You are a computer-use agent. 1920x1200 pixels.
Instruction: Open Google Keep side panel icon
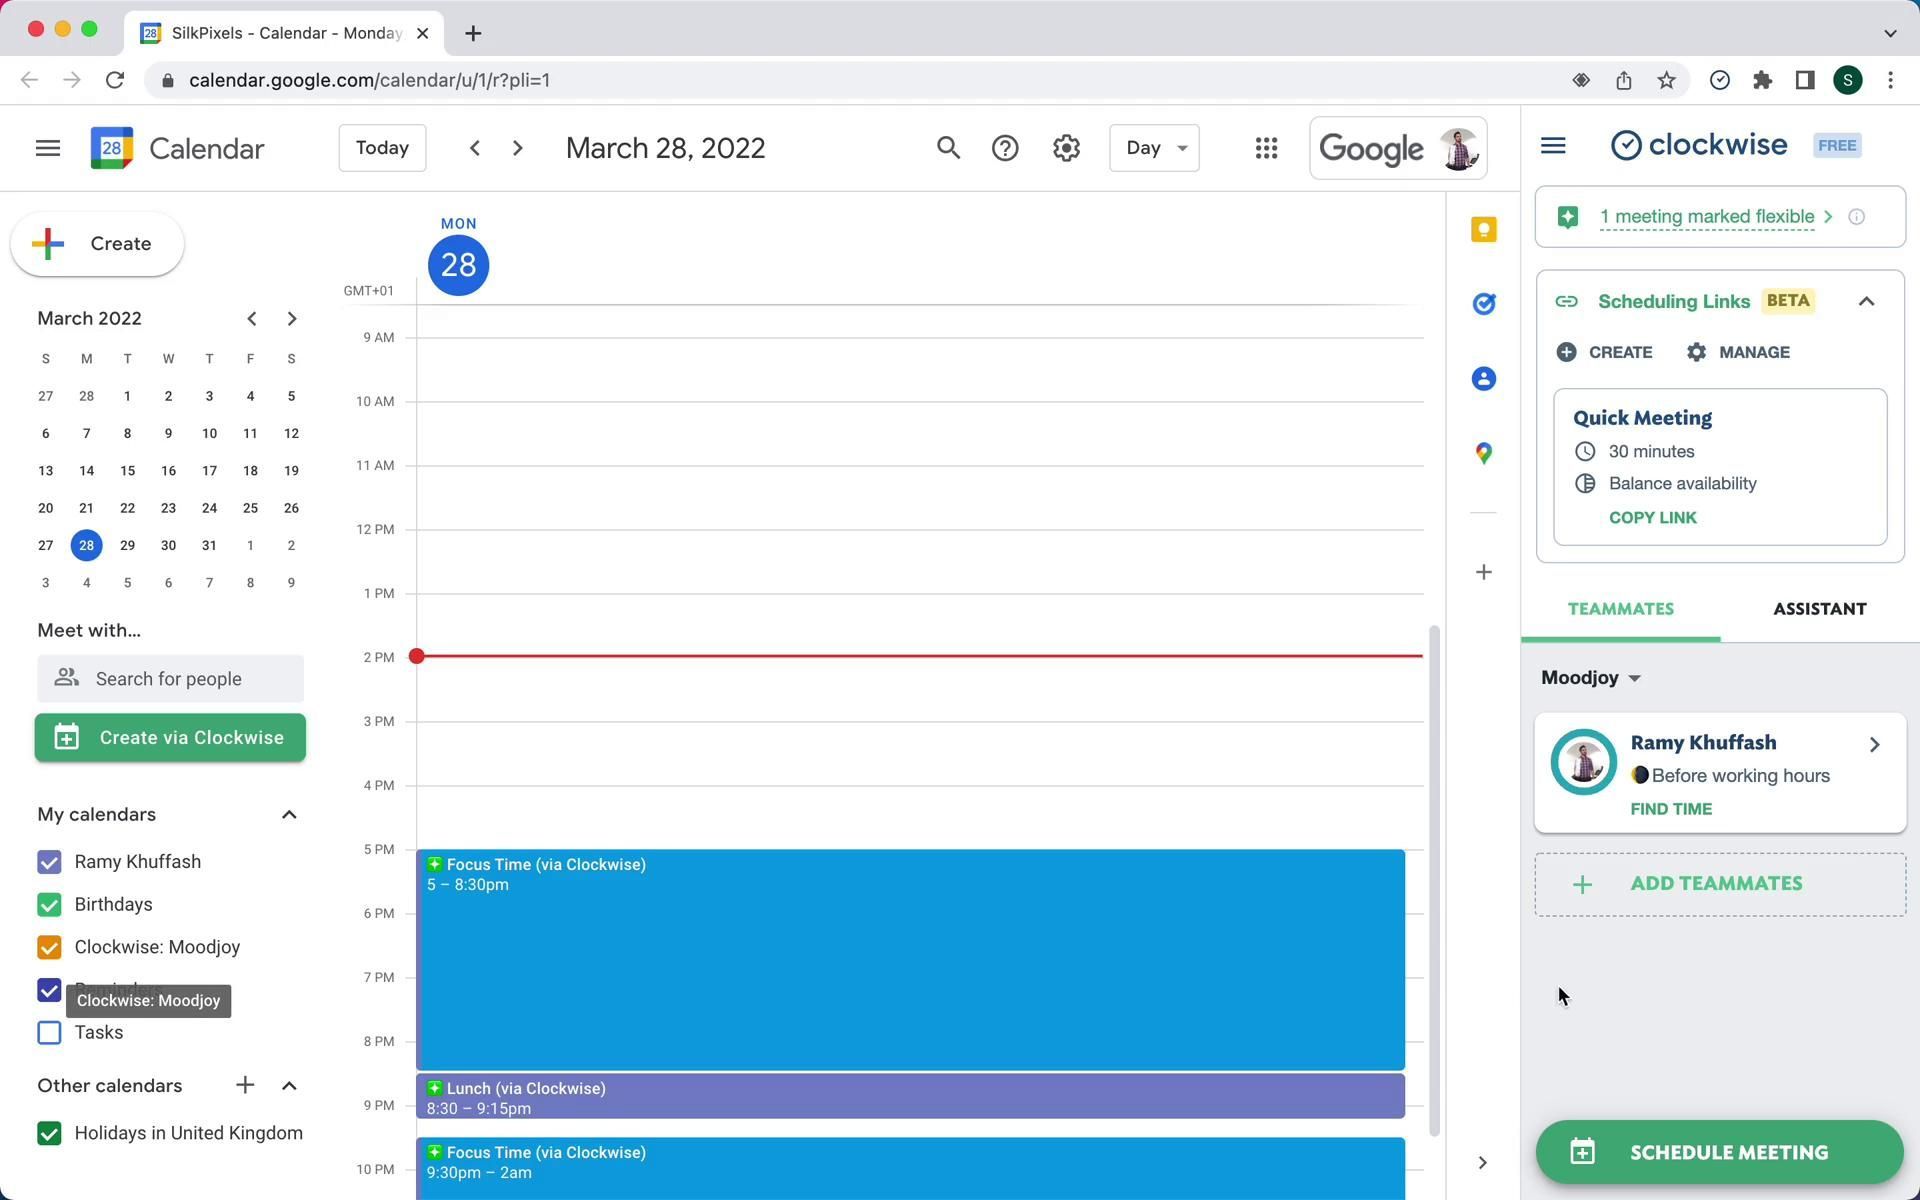click(x=1483, y=230)
